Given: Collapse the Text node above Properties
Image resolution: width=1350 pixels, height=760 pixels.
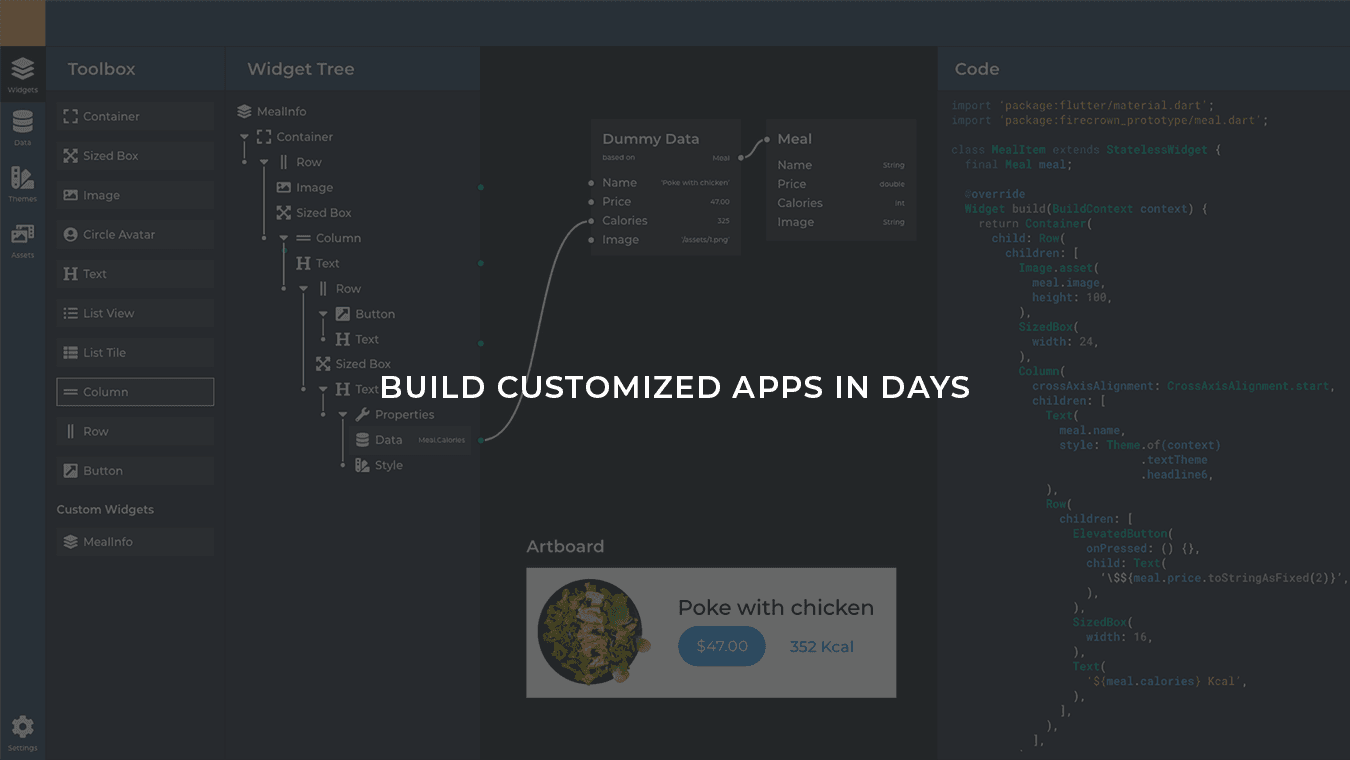Looking at the screenshot, I should 323,389.
